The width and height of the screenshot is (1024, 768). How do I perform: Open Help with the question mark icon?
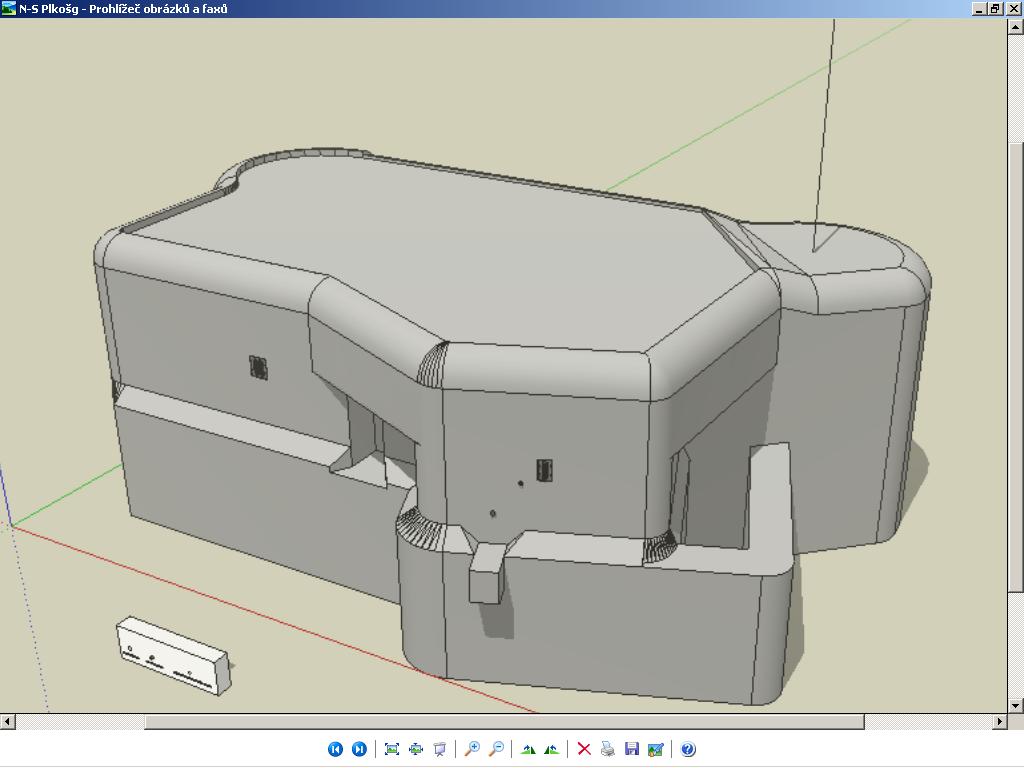(688, 749)
